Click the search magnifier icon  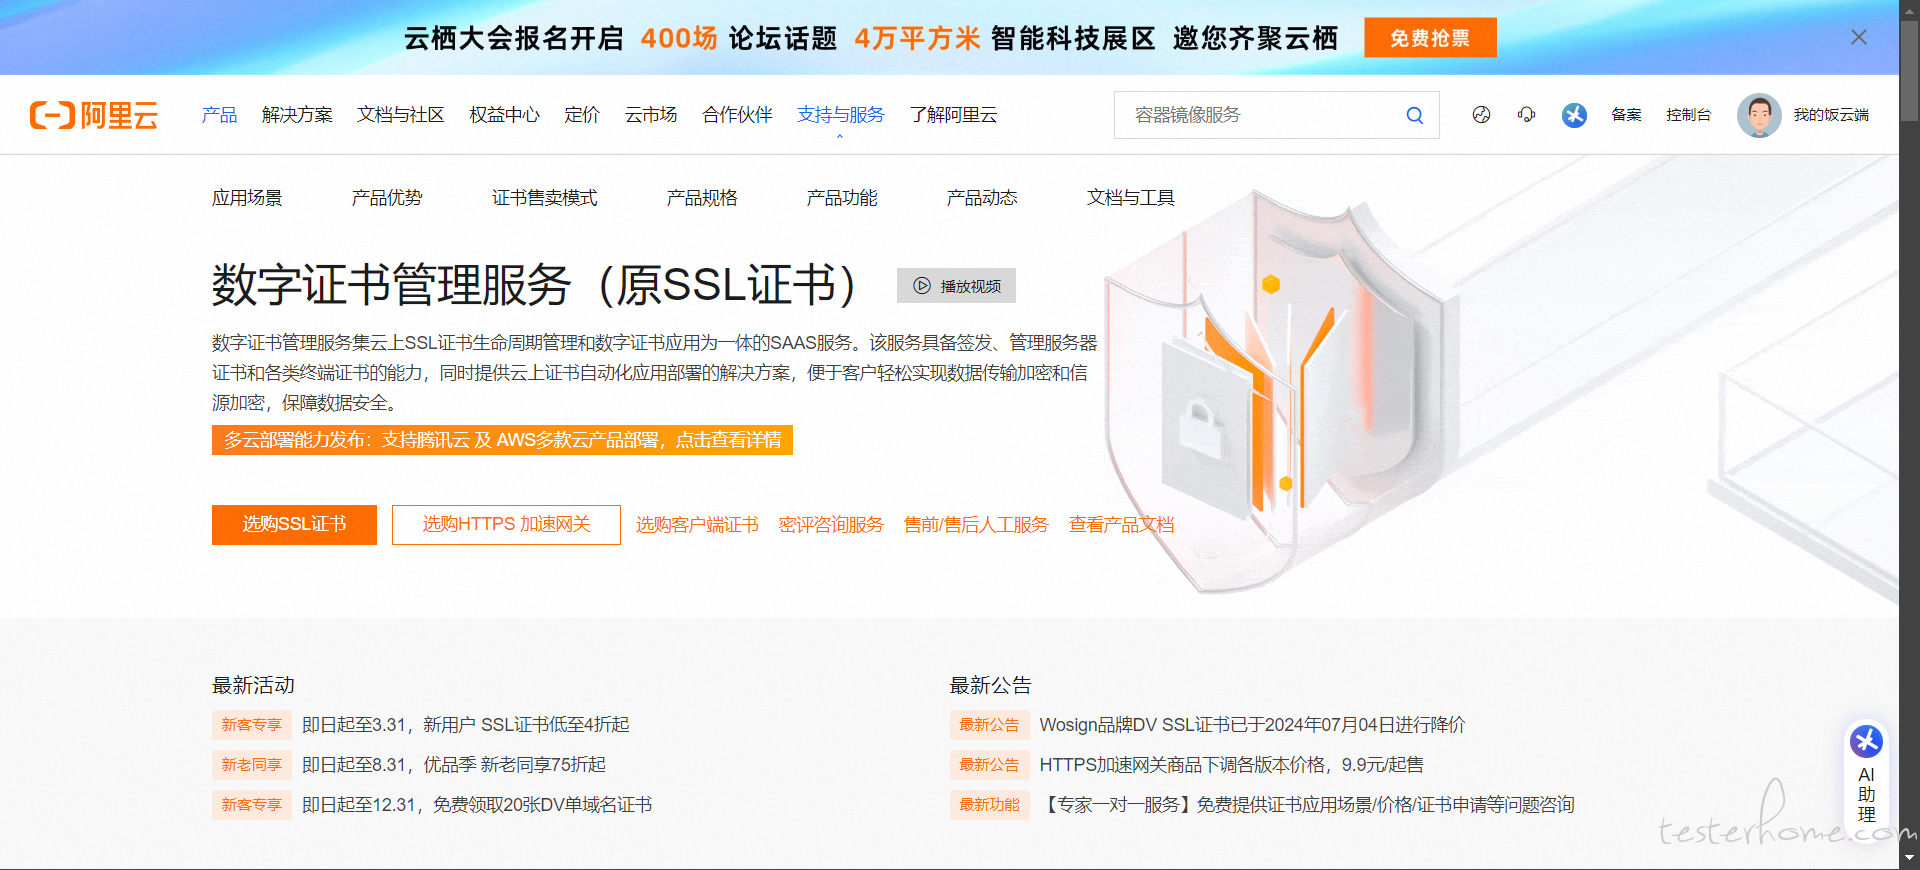tap(1414, 115)
